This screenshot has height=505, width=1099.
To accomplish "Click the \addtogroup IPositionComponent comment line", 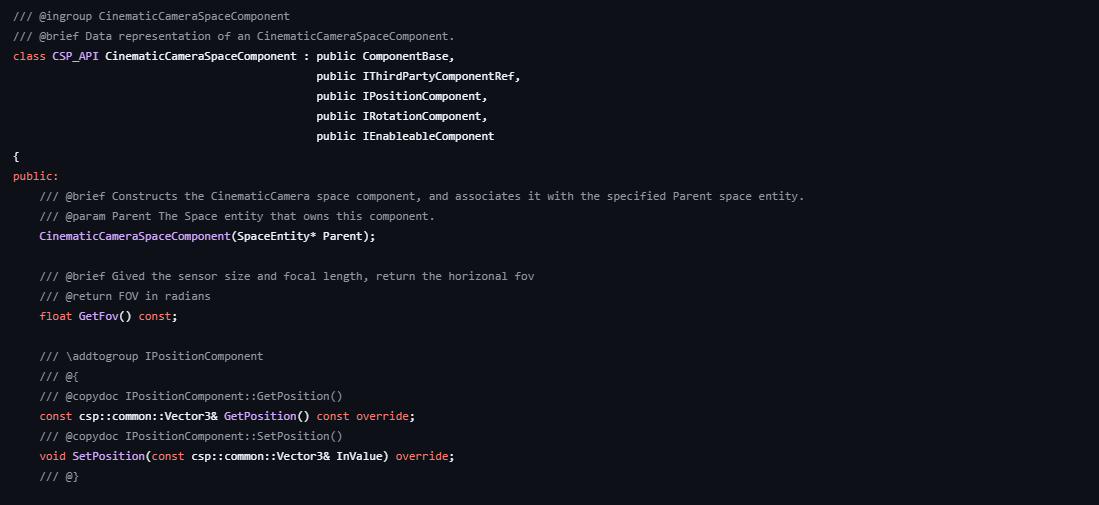I will coord(151,356).
